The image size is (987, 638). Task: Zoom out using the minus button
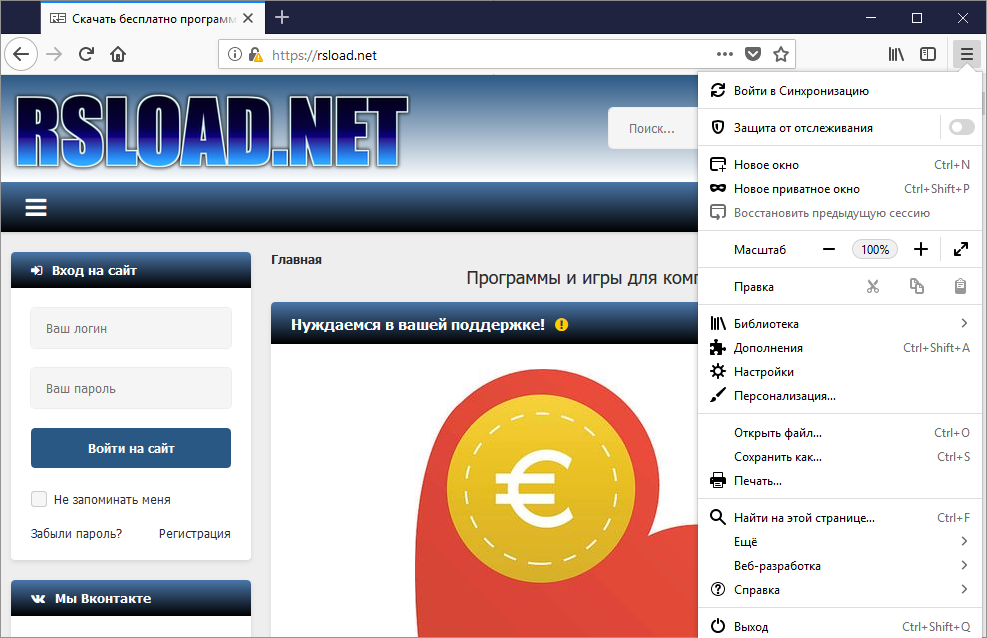tap(829, 250)
